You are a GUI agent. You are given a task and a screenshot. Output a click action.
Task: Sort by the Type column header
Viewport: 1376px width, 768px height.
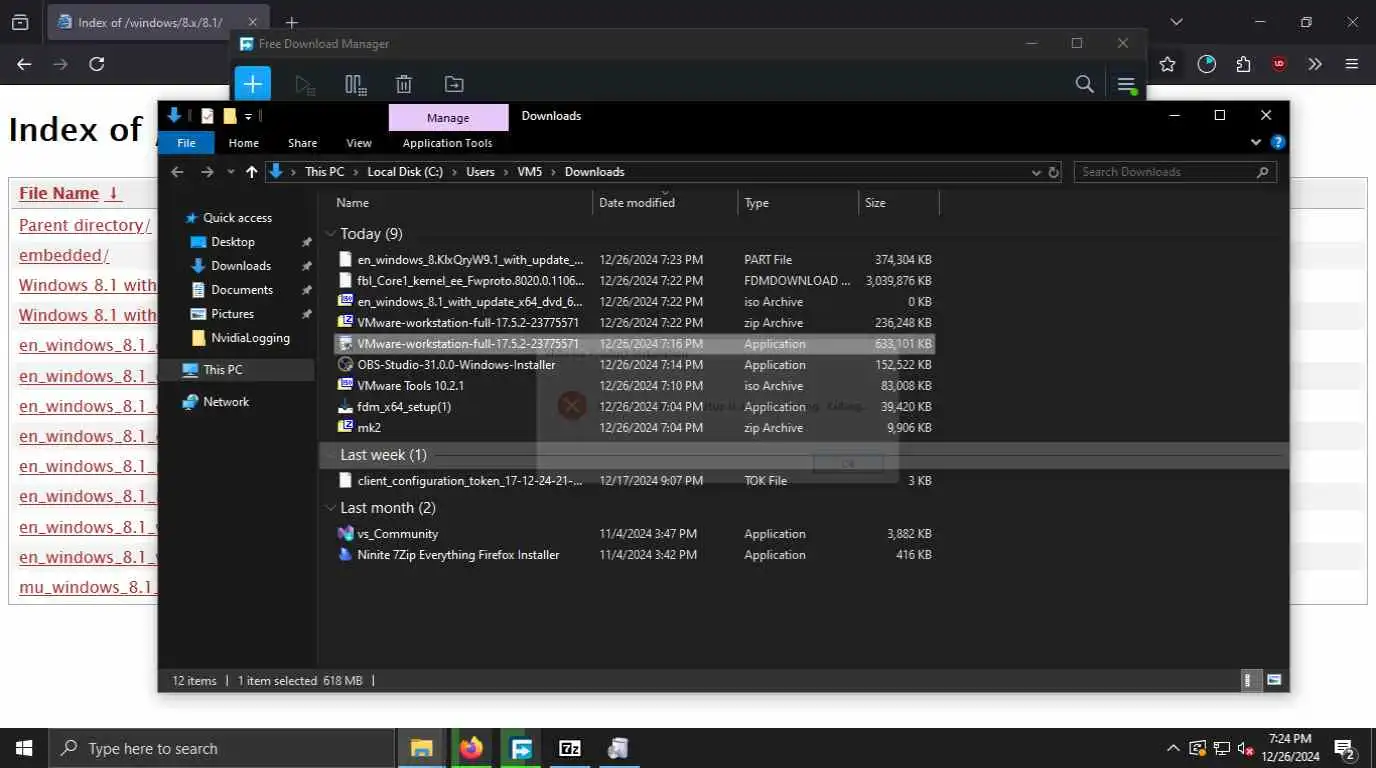798,203
